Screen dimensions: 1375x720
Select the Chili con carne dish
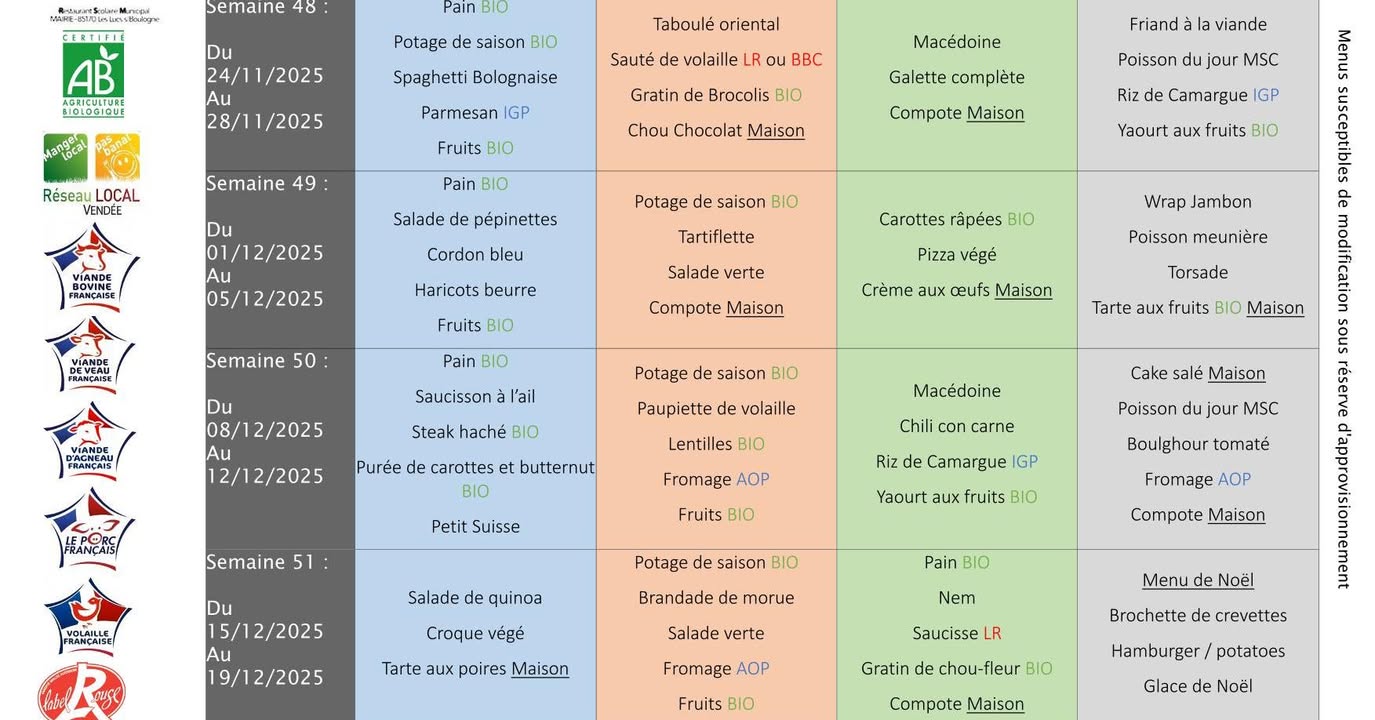pyautogui.click(x=956, y=426)
